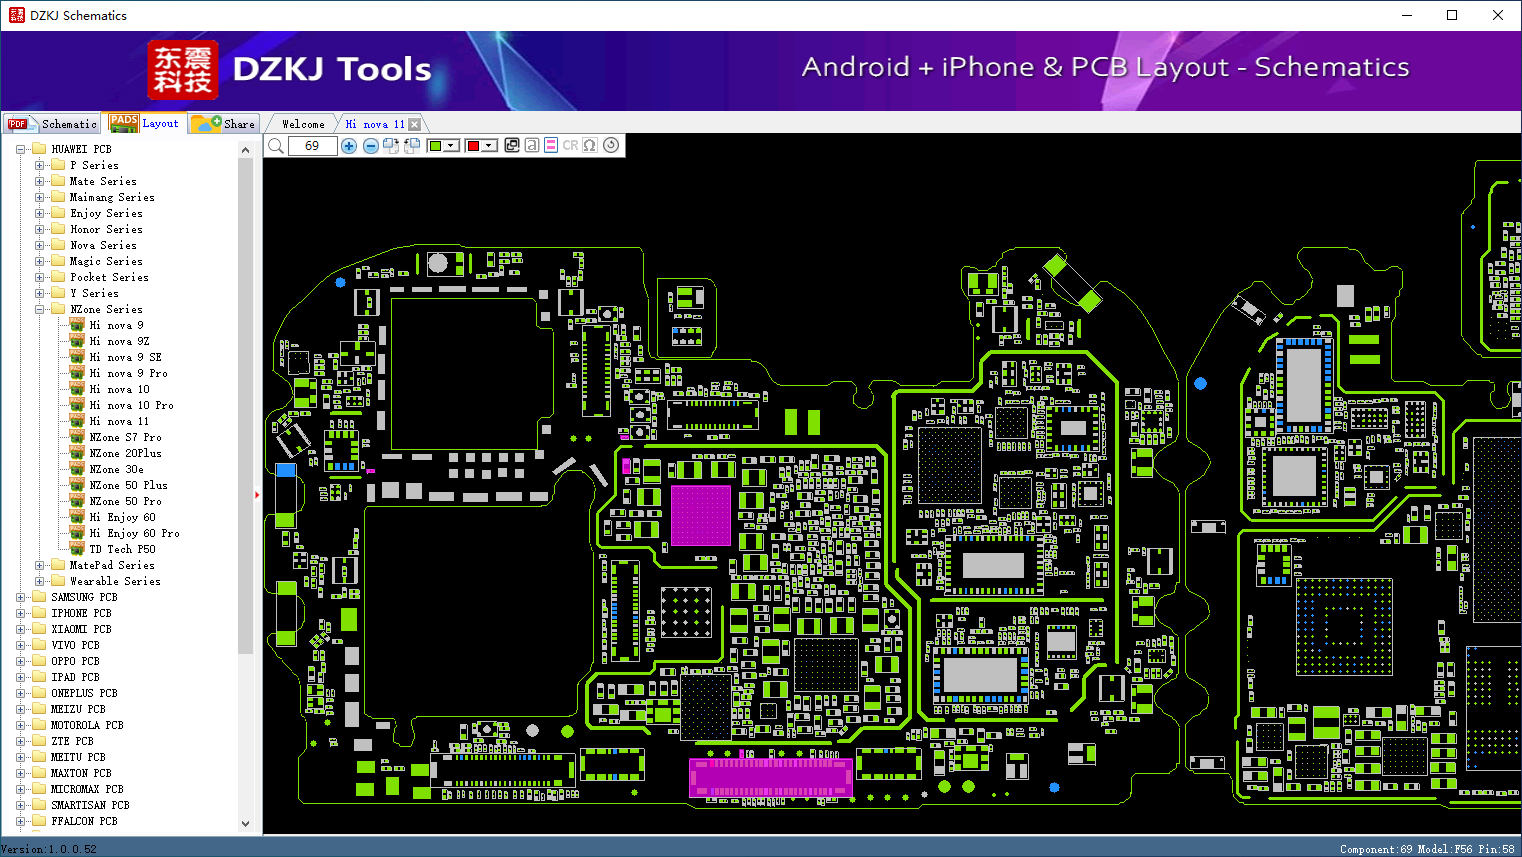Click the magnifier search icon in the toolbar

click(276, 146)
